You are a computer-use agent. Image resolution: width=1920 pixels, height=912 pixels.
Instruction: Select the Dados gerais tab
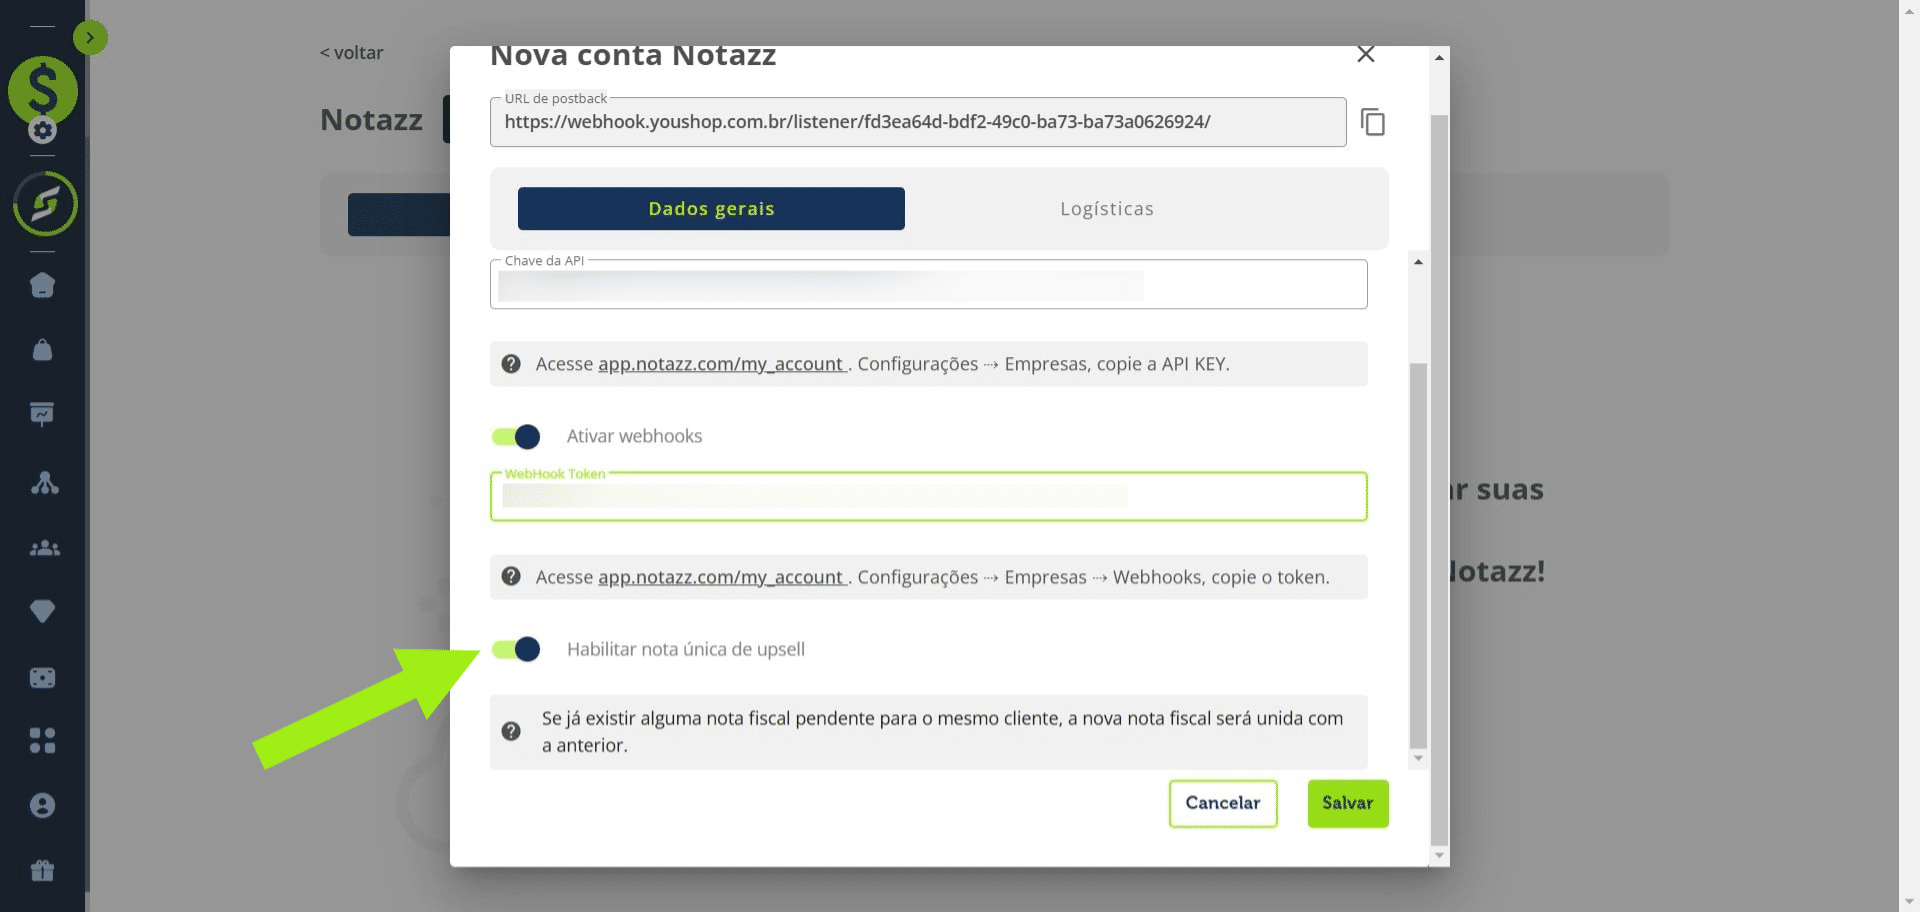click(x=711, y=209)
